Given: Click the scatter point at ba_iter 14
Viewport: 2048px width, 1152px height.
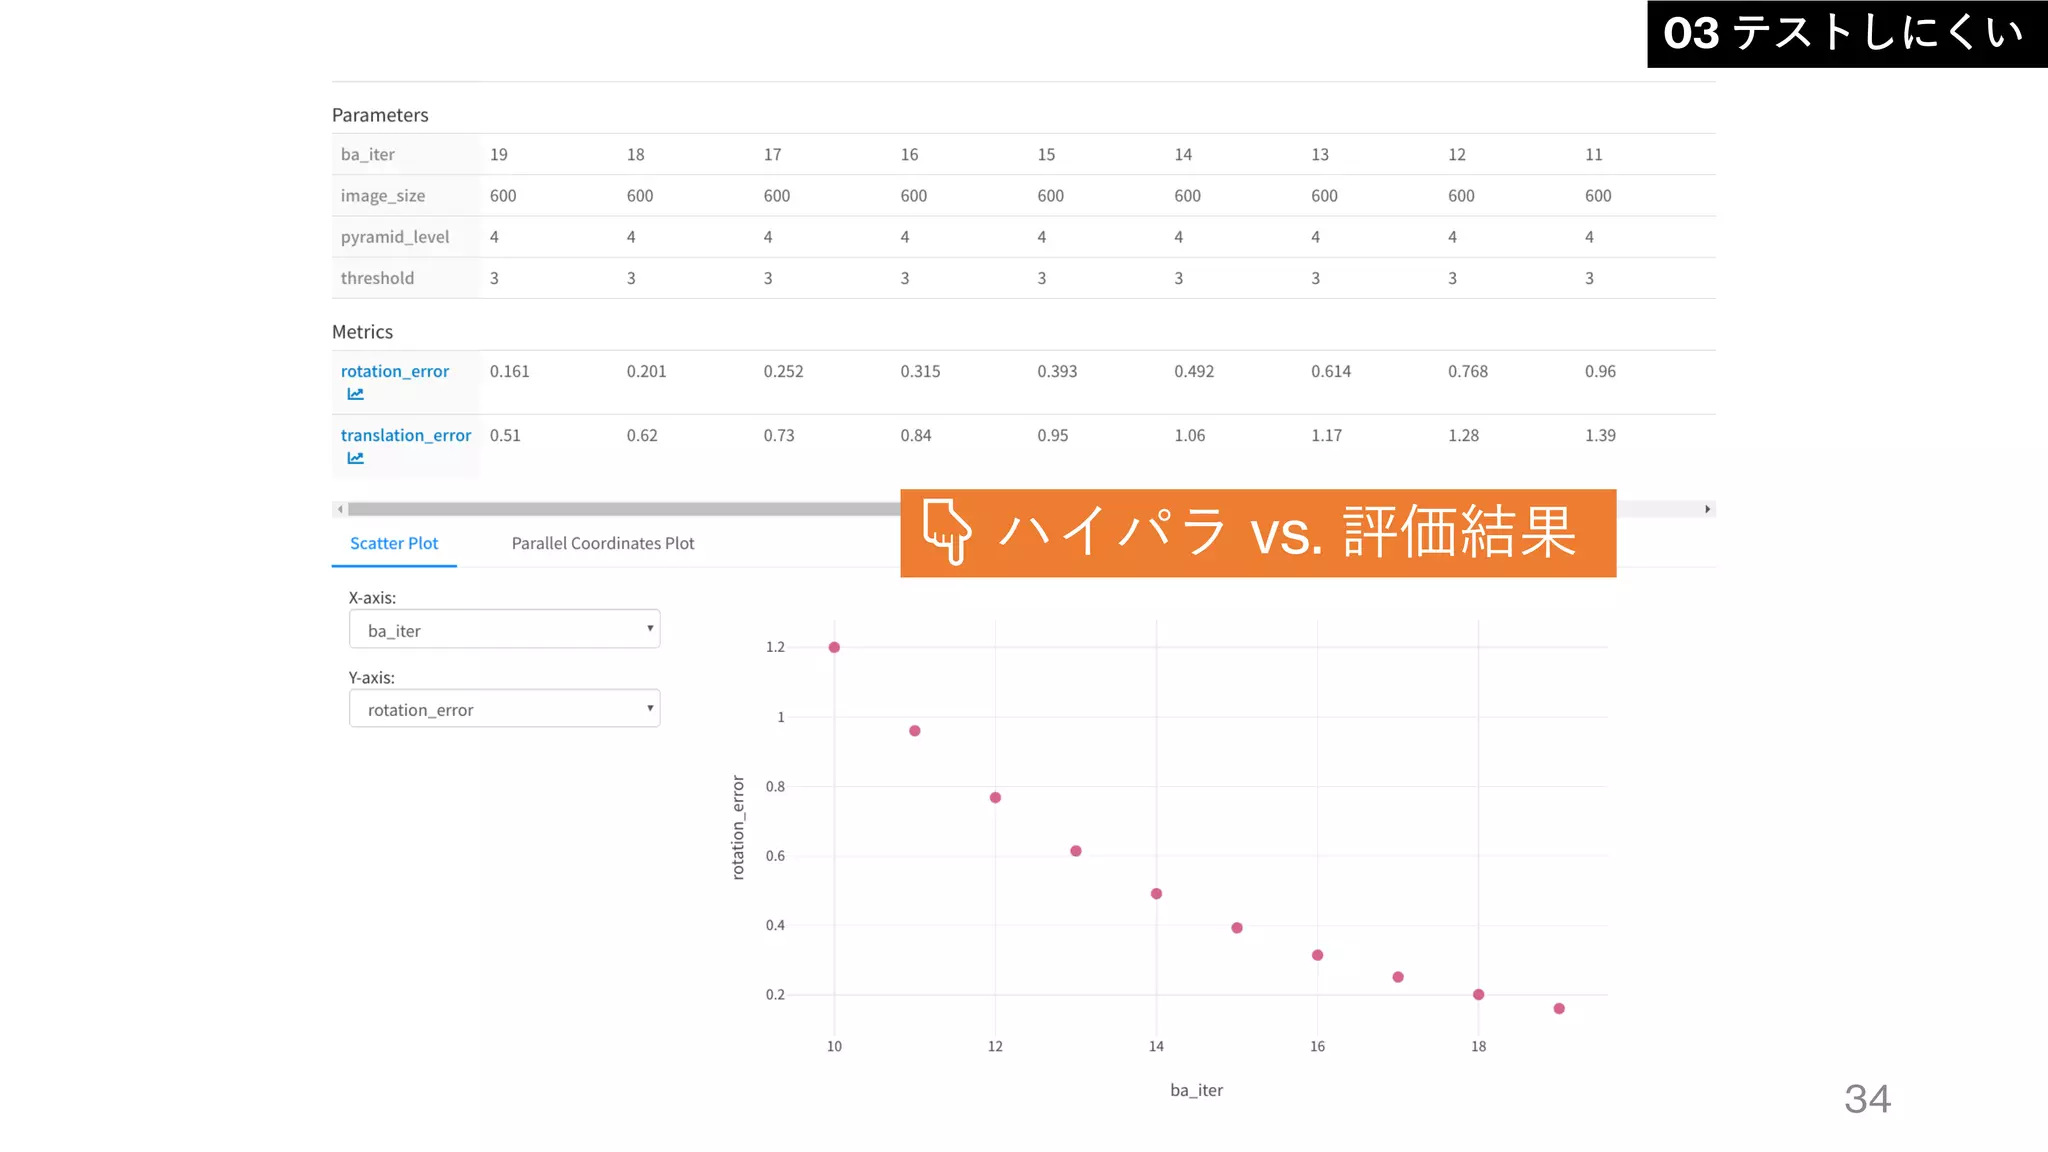Looking at the screenshot, I should pyautogui.click(x=1156, y=893).
